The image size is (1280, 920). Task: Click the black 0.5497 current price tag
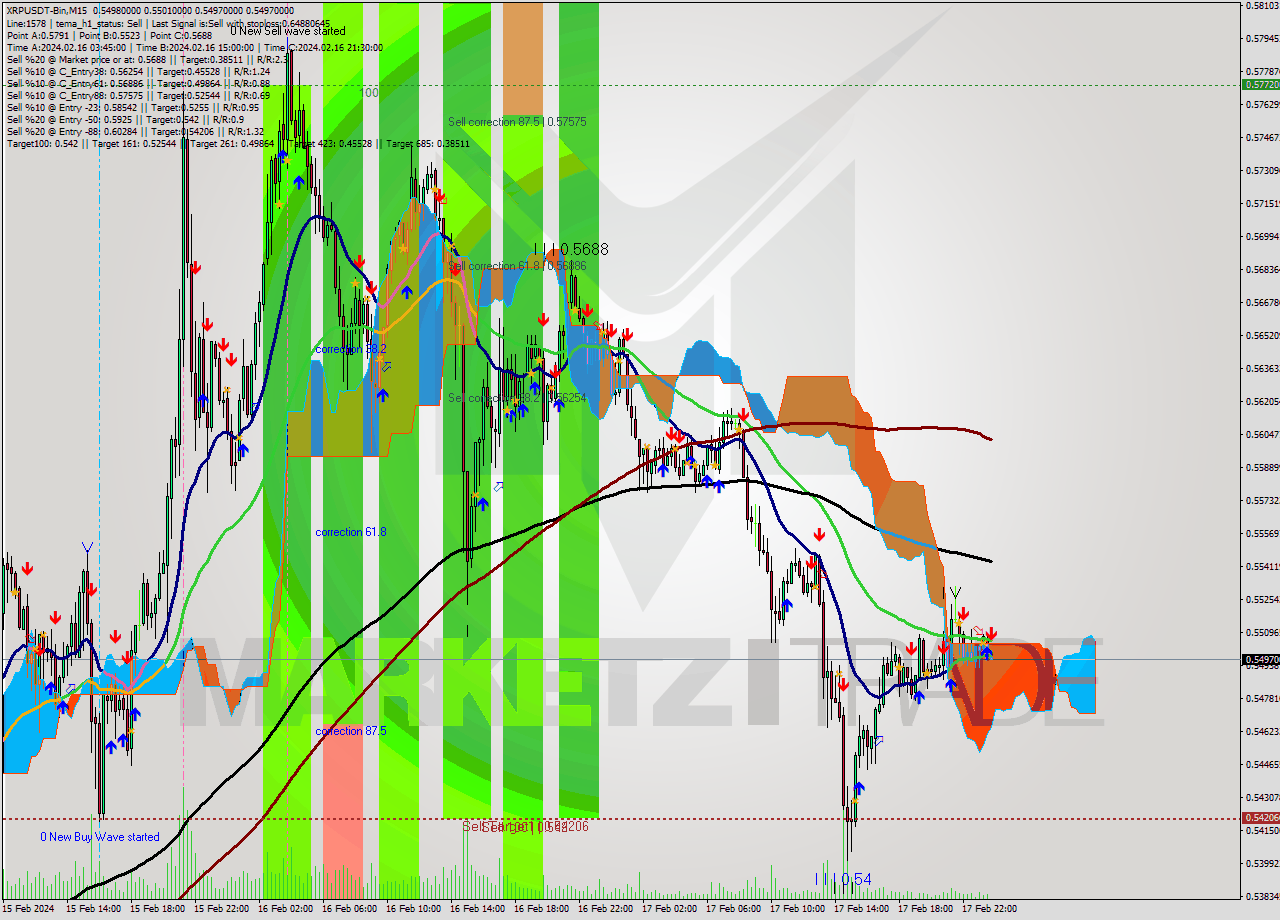(x=1261, y=660)
